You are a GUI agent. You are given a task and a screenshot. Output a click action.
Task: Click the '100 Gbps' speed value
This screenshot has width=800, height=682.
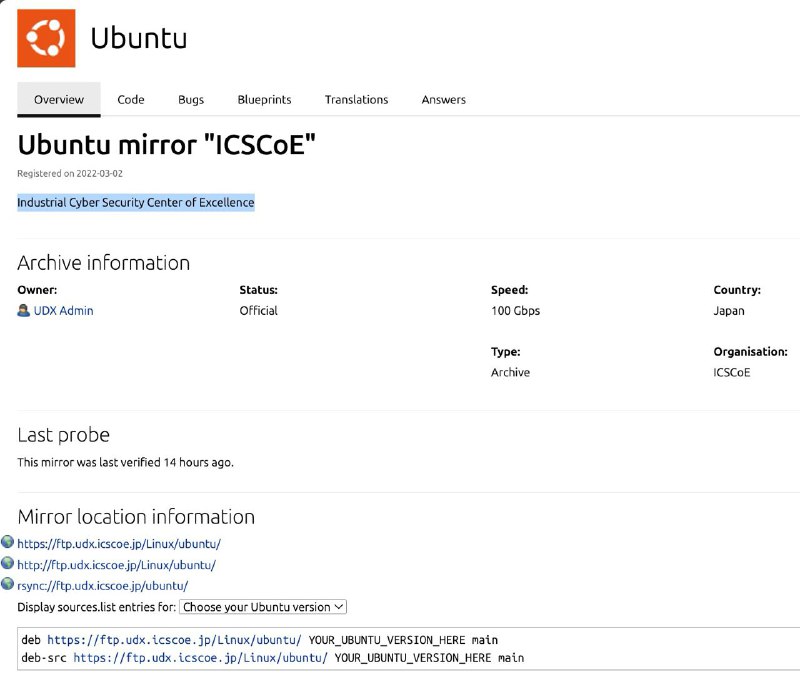pyautogui.click(x=515, y=311)
